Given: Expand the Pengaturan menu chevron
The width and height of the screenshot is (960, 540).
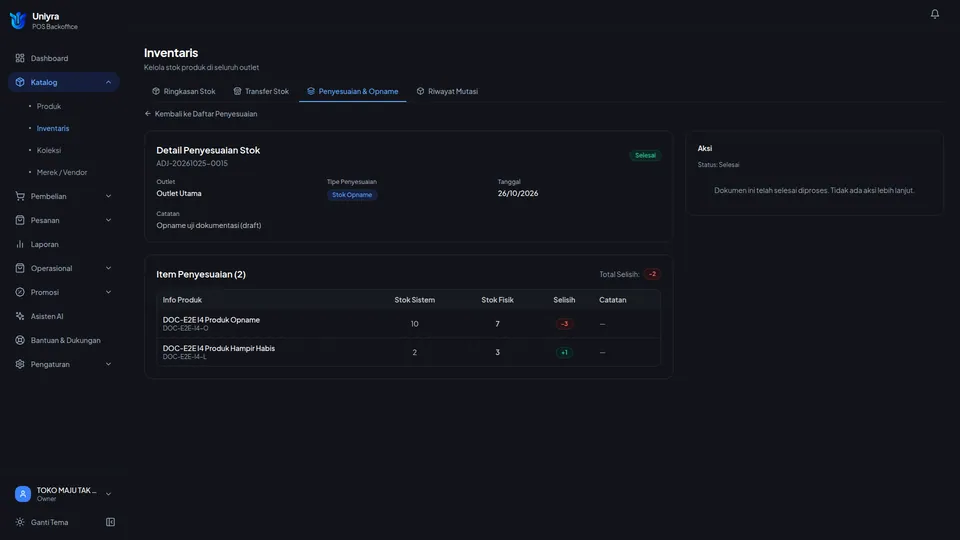Looking at the screenshot, I should point(108,364).
